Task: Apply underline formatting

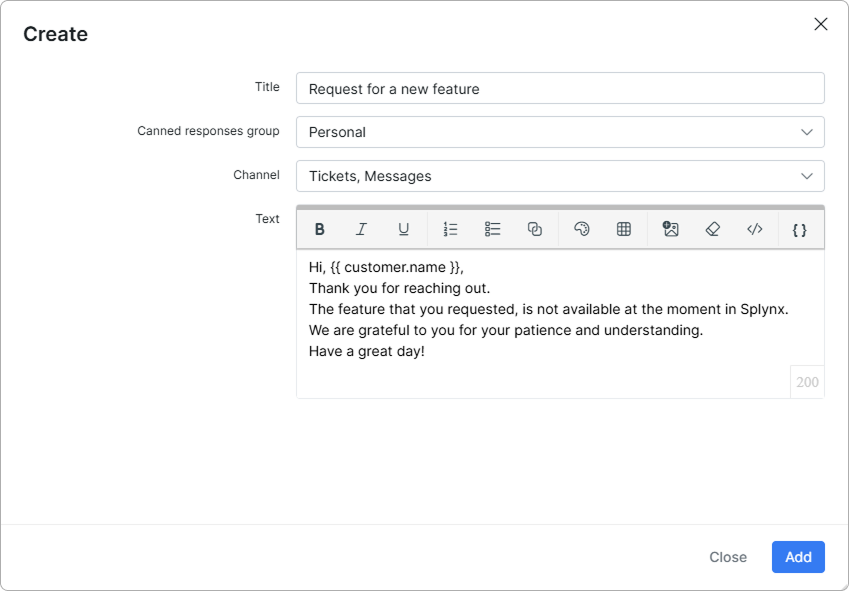Action: click(403, 229)
